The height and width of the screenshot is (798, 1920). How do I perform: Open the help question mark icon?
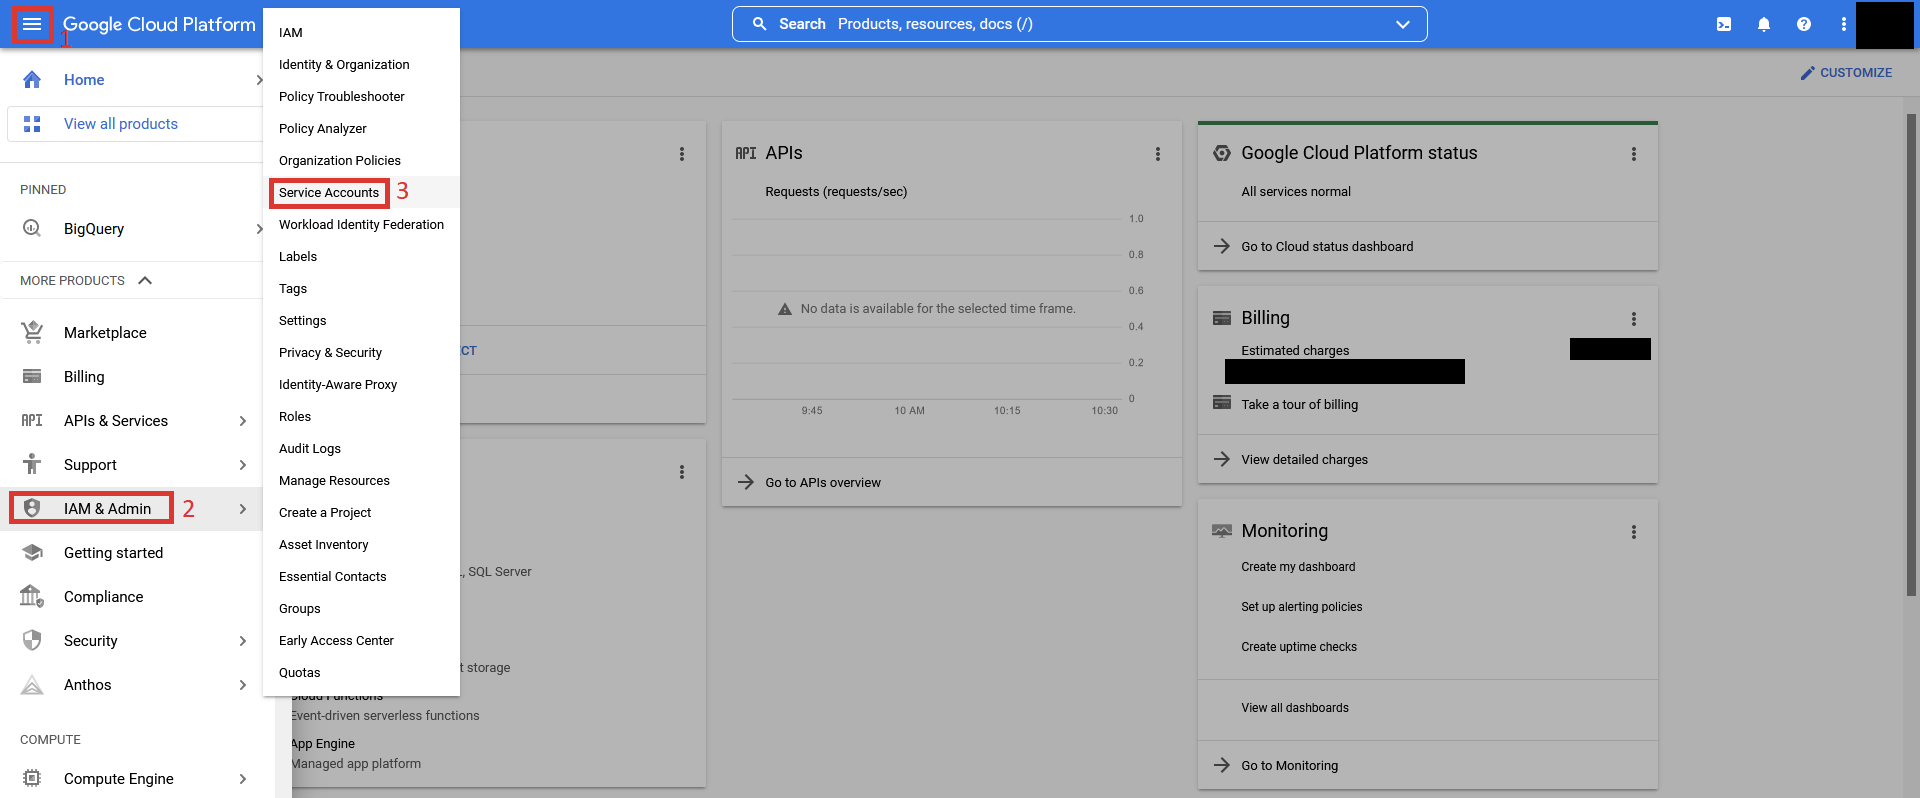(1804, 24)
